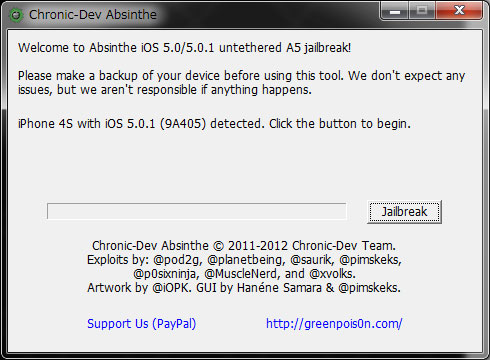Click the @planetbeing credit handle
The image size is (490, 360).
pos(247,260)
